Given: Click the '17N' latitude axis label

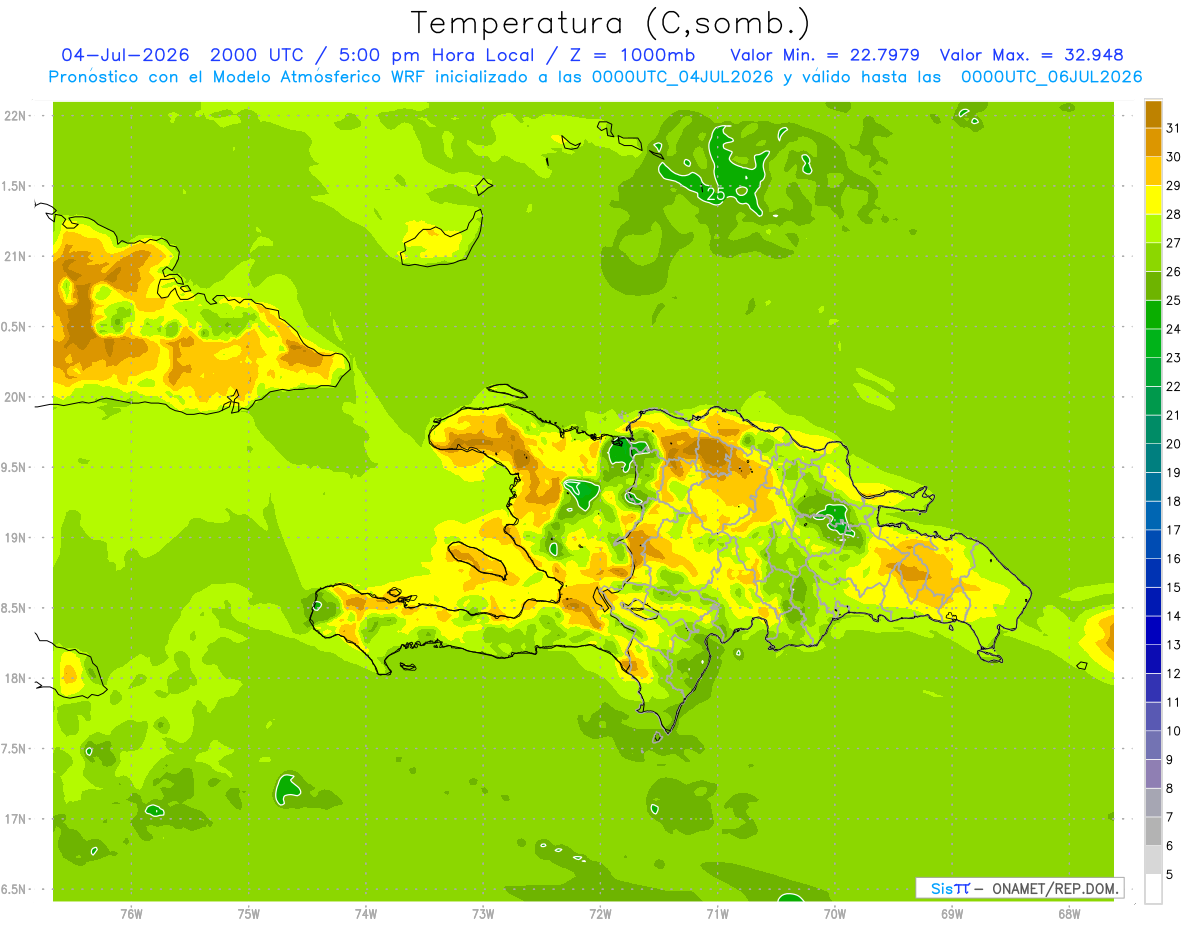Looking at the screenshot, I should pyautogui.click(x=17, y=819).
